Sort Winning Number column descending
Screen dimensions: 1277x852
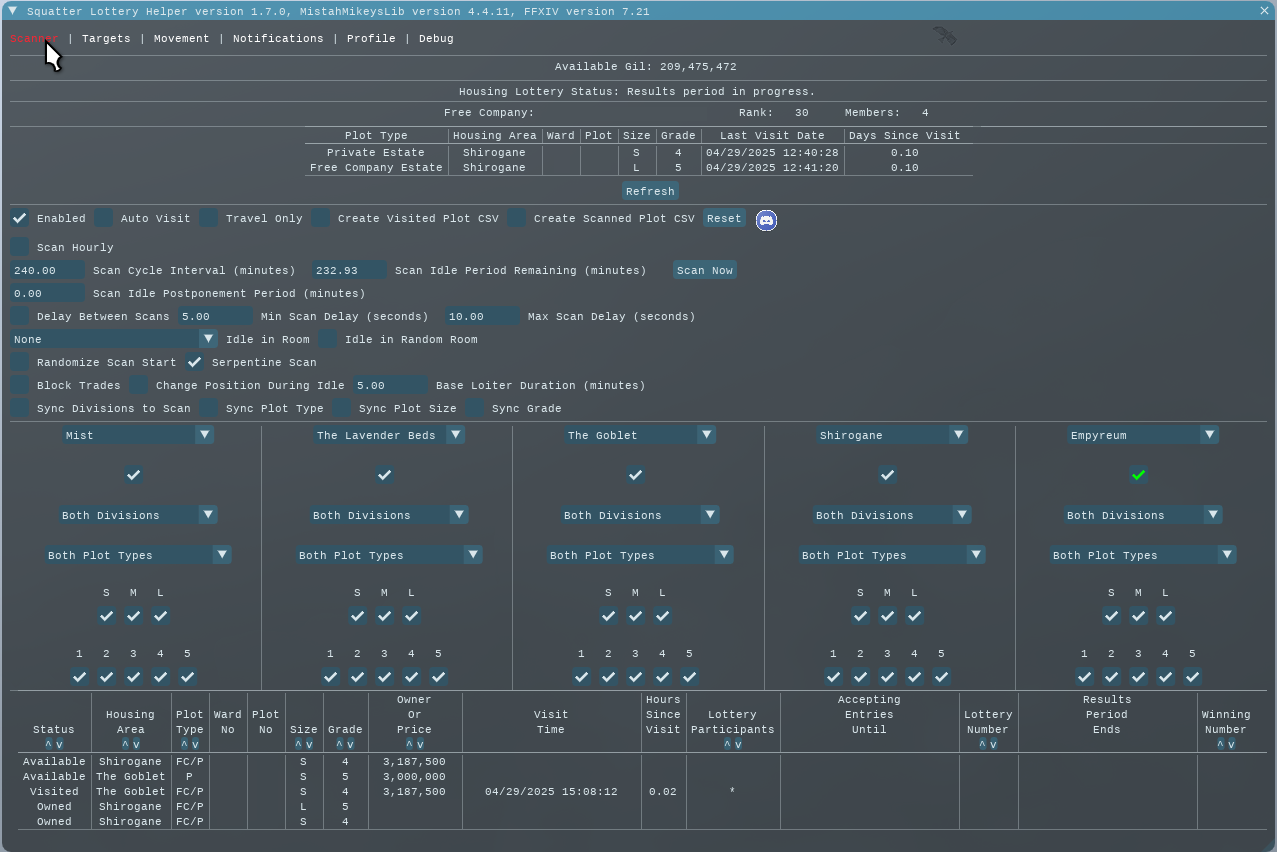(1231, 745)
